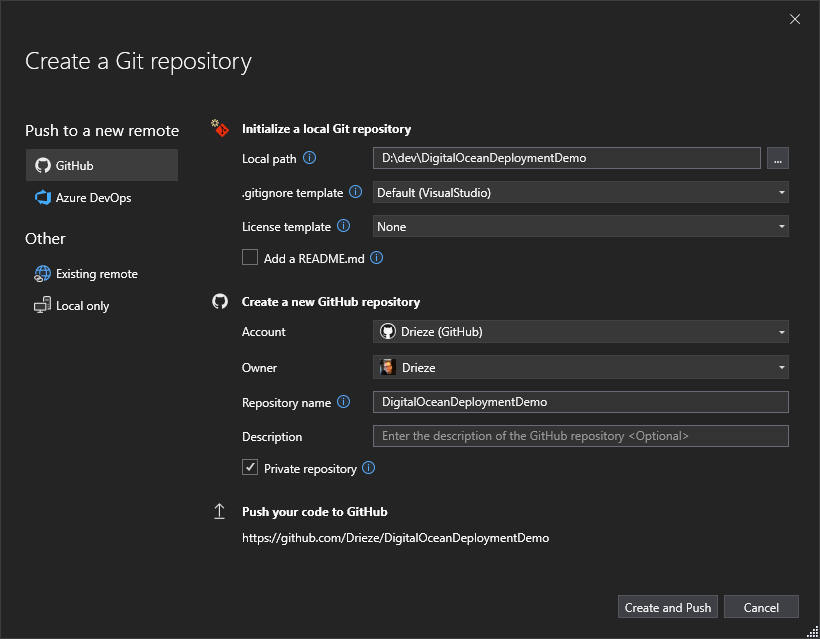
Task: Click the Create a new GitHub repository heading
Action: (x=331, y=302)
